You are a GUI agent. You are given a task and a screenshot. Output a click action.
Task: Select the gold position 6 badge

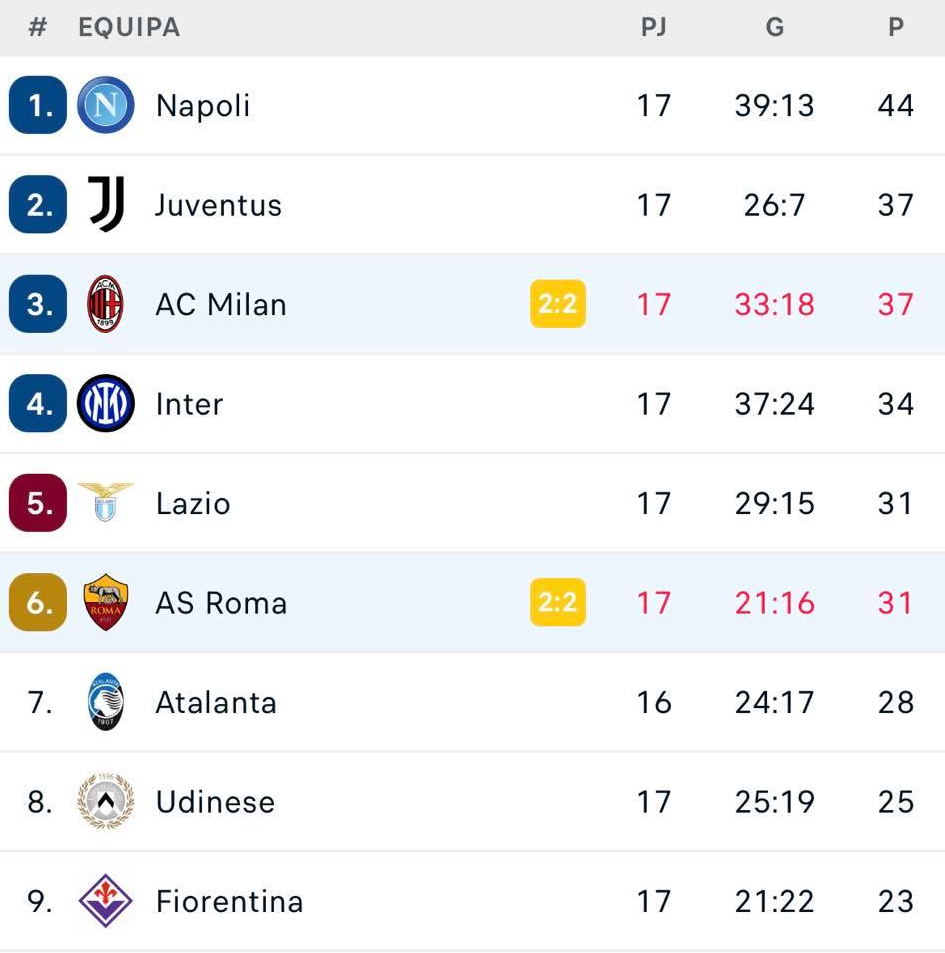38,602
